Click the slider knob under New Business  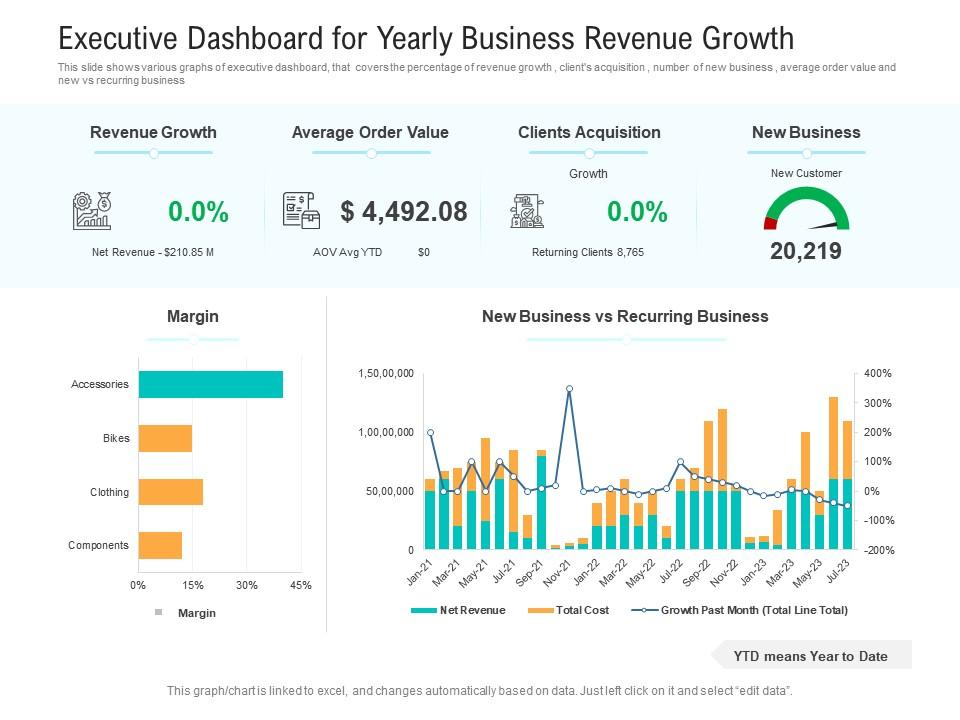[807, 153]
